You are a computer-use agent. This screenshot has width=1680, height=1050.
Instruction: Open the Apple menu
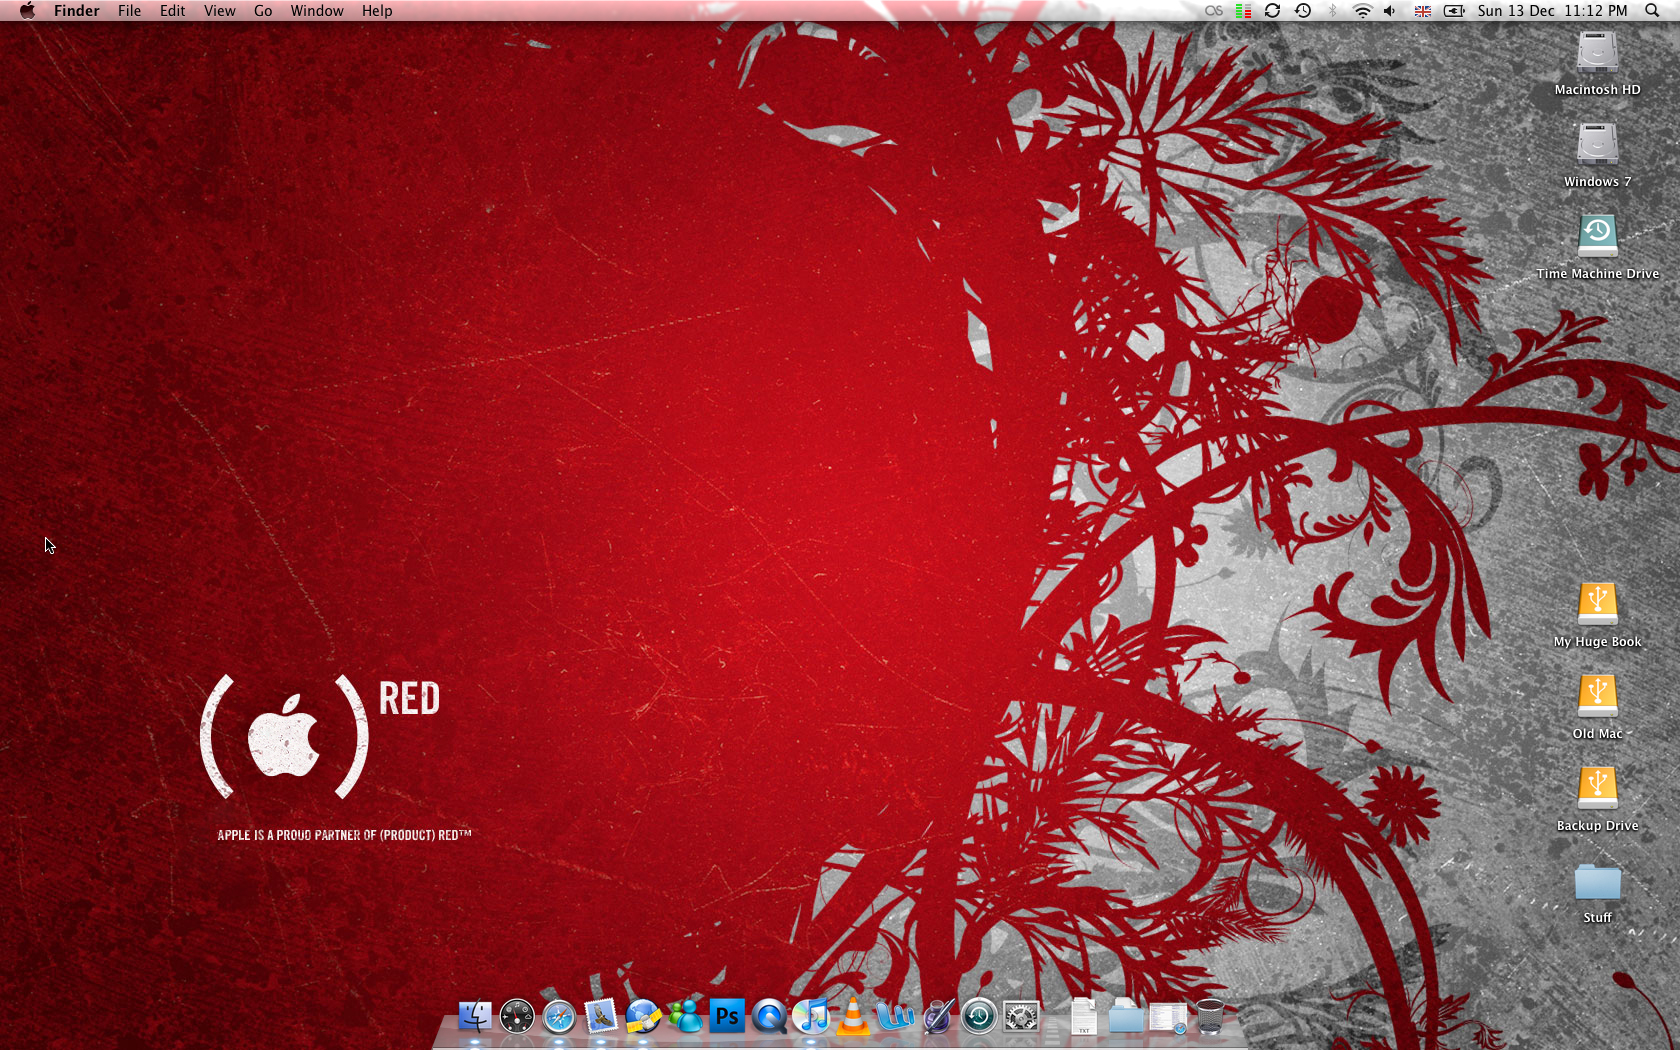pos(27,11)
